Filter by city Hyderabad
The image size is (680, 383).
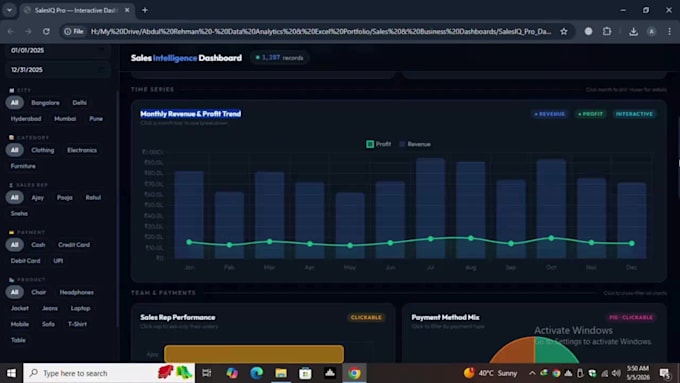click(26, 119)
